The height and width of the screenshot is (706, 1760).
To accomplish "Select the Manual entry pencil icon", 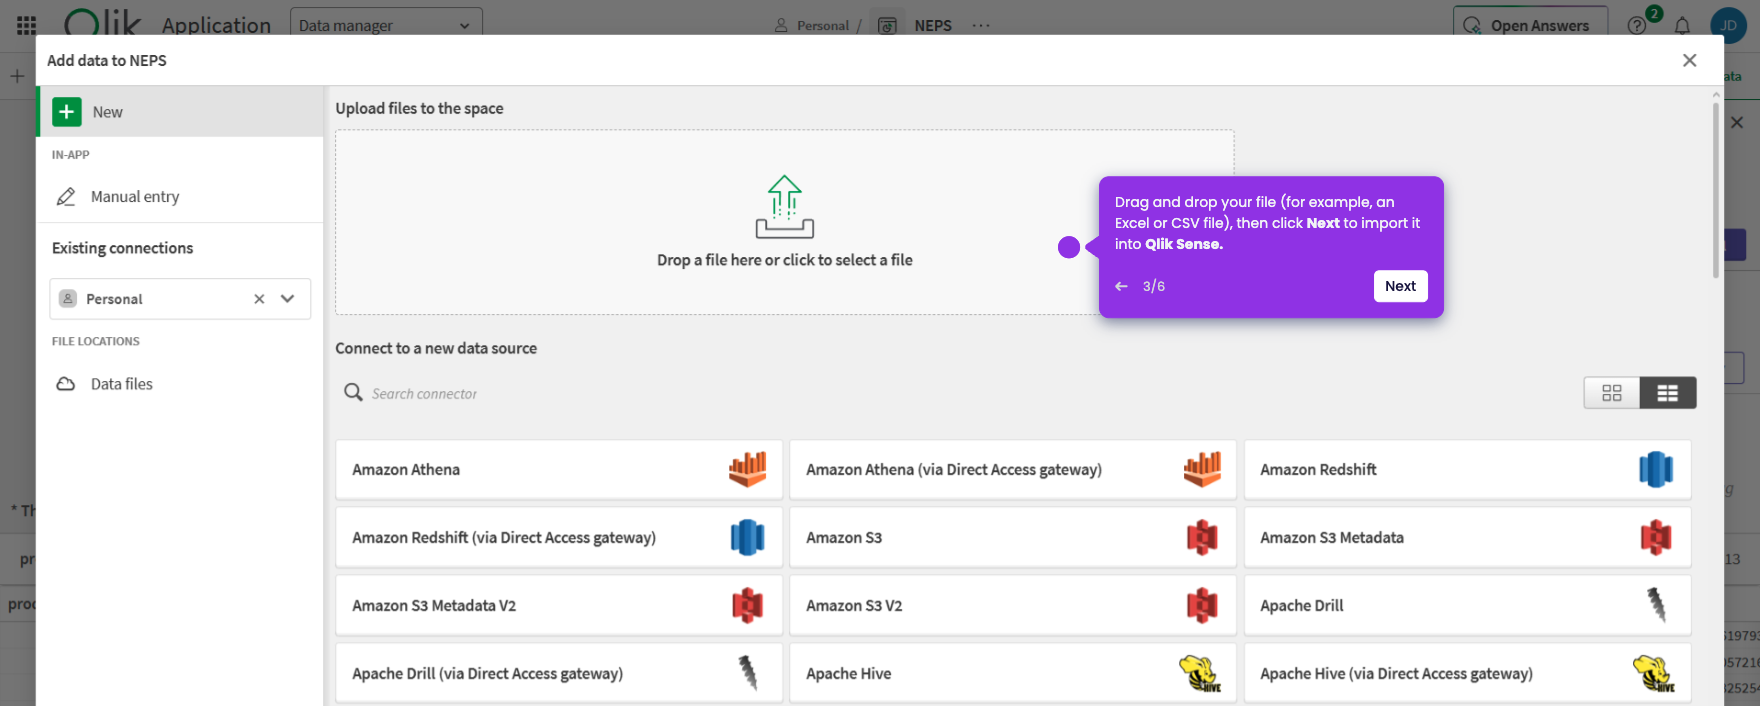I will [66, 197].
